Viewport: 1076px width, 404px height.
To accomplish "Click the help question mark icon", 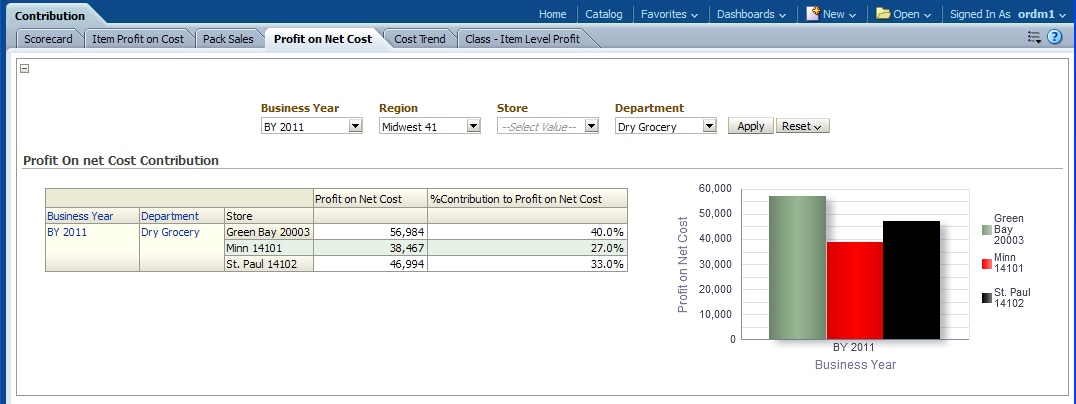I will [1054, 37].
